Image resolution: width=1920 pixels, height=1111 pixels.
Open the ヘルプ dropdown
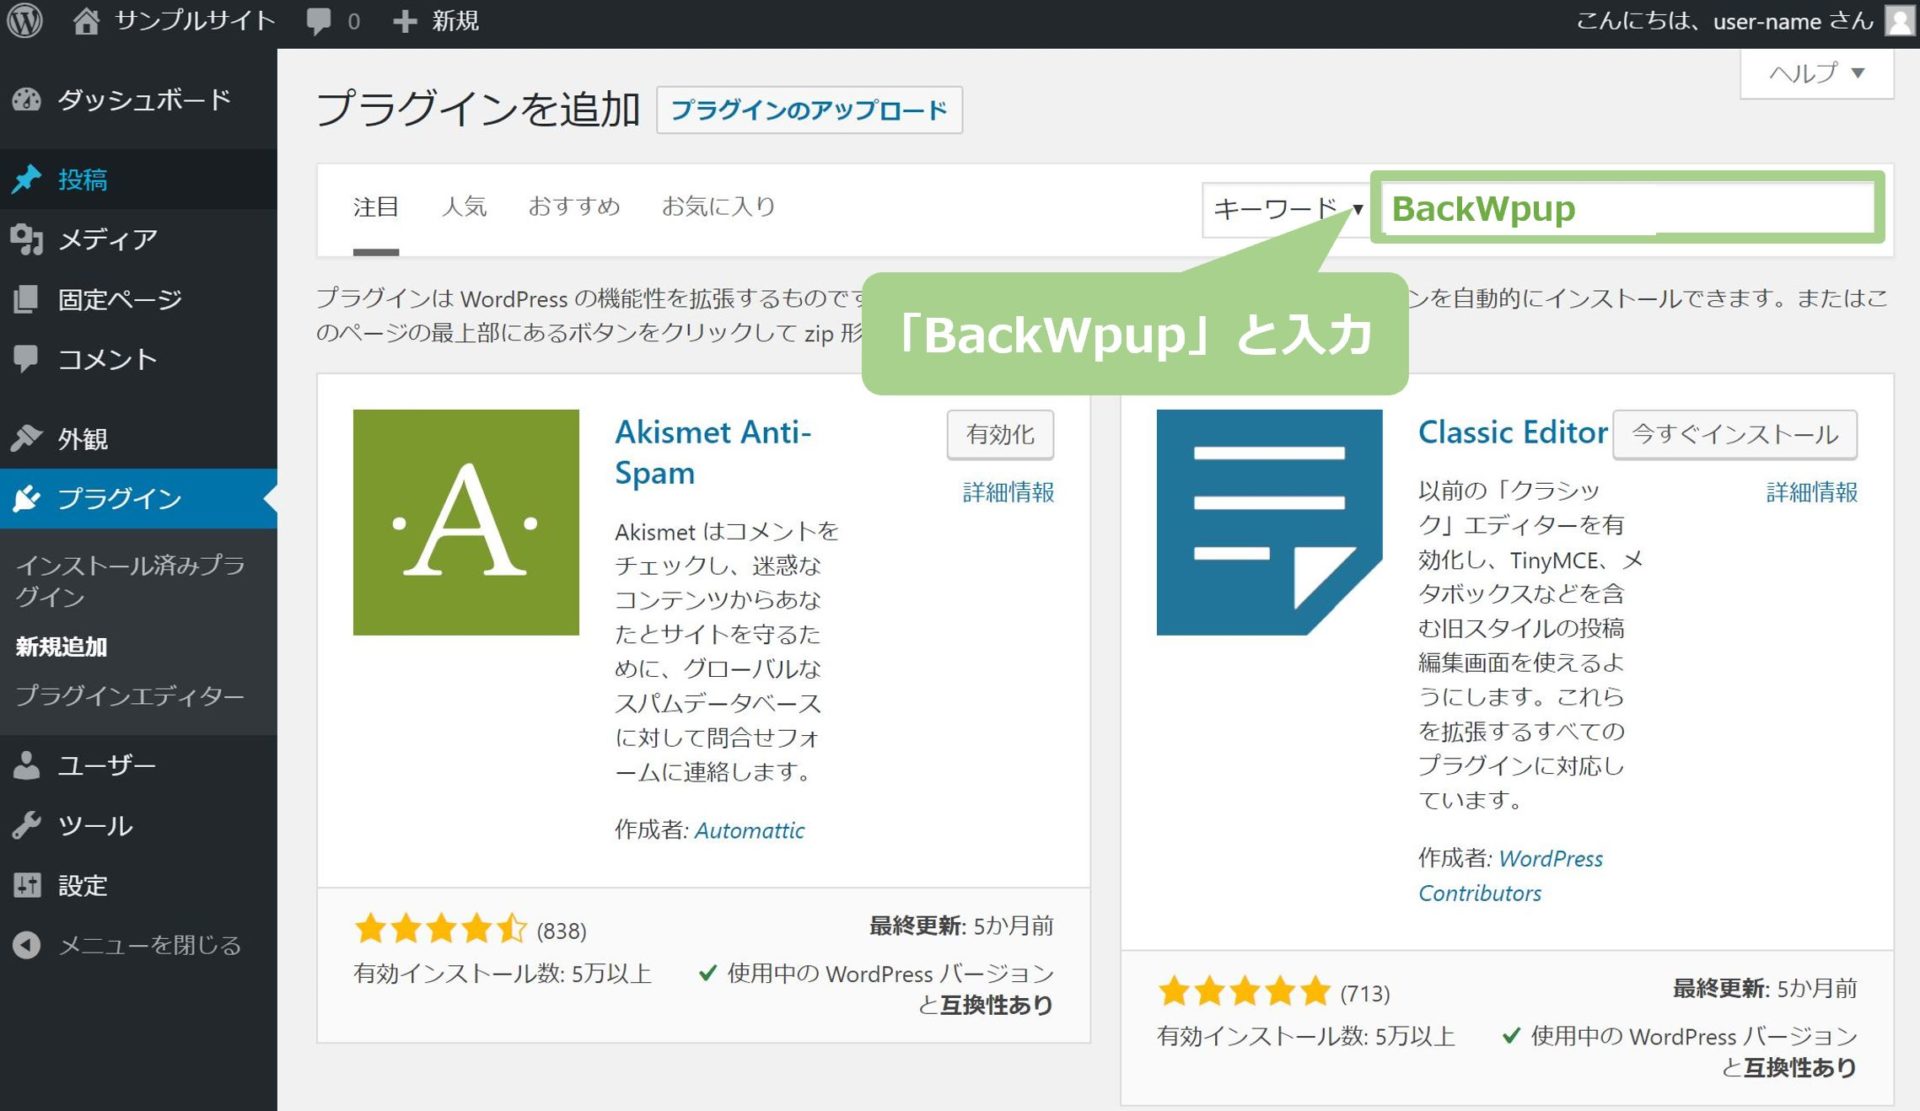[x=1813, y=72]
